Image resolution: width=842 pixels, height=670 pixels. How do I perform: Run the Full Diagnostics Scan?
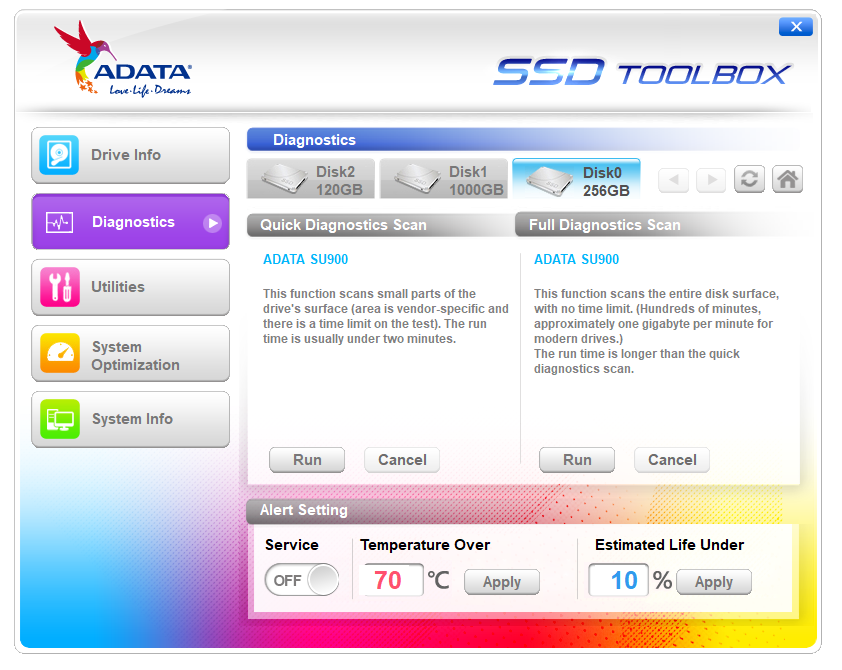click(577, 460)
